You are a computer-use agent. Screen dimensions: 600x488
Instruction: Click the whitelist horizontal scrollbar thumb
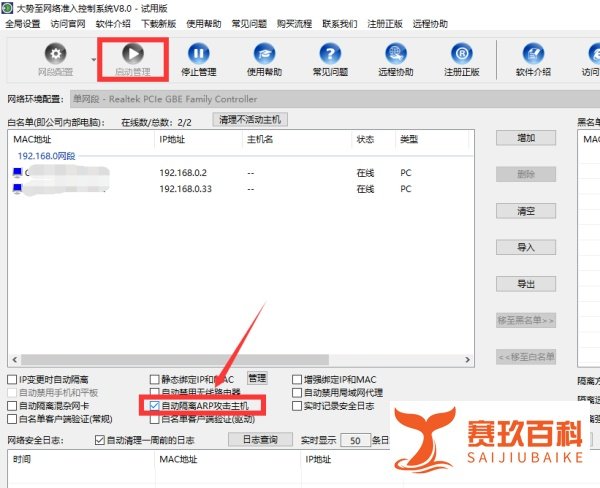coord(175,359)
